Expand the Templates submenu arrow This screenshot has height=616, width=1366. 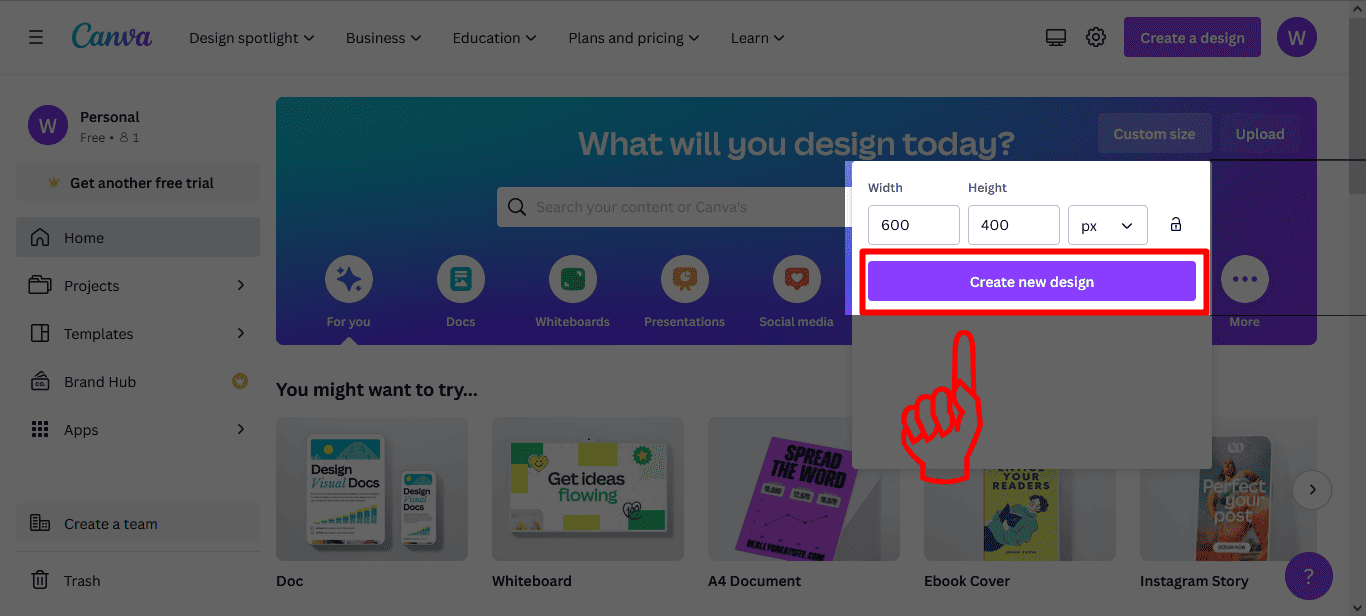[240, 333]
